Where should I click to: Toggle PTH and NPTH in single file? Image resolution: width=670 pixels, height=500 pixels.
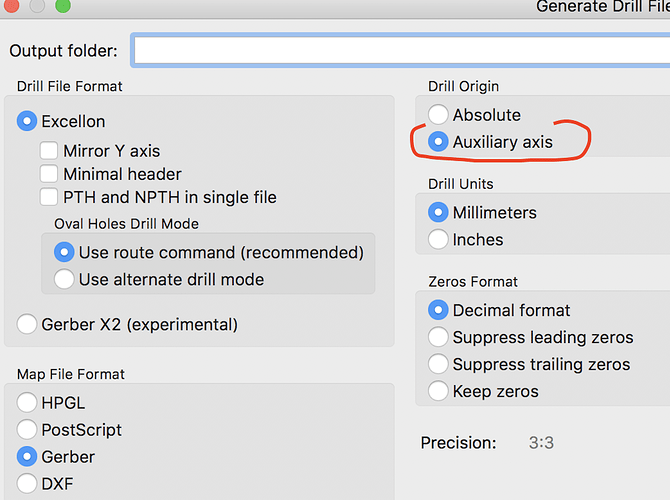49,197
